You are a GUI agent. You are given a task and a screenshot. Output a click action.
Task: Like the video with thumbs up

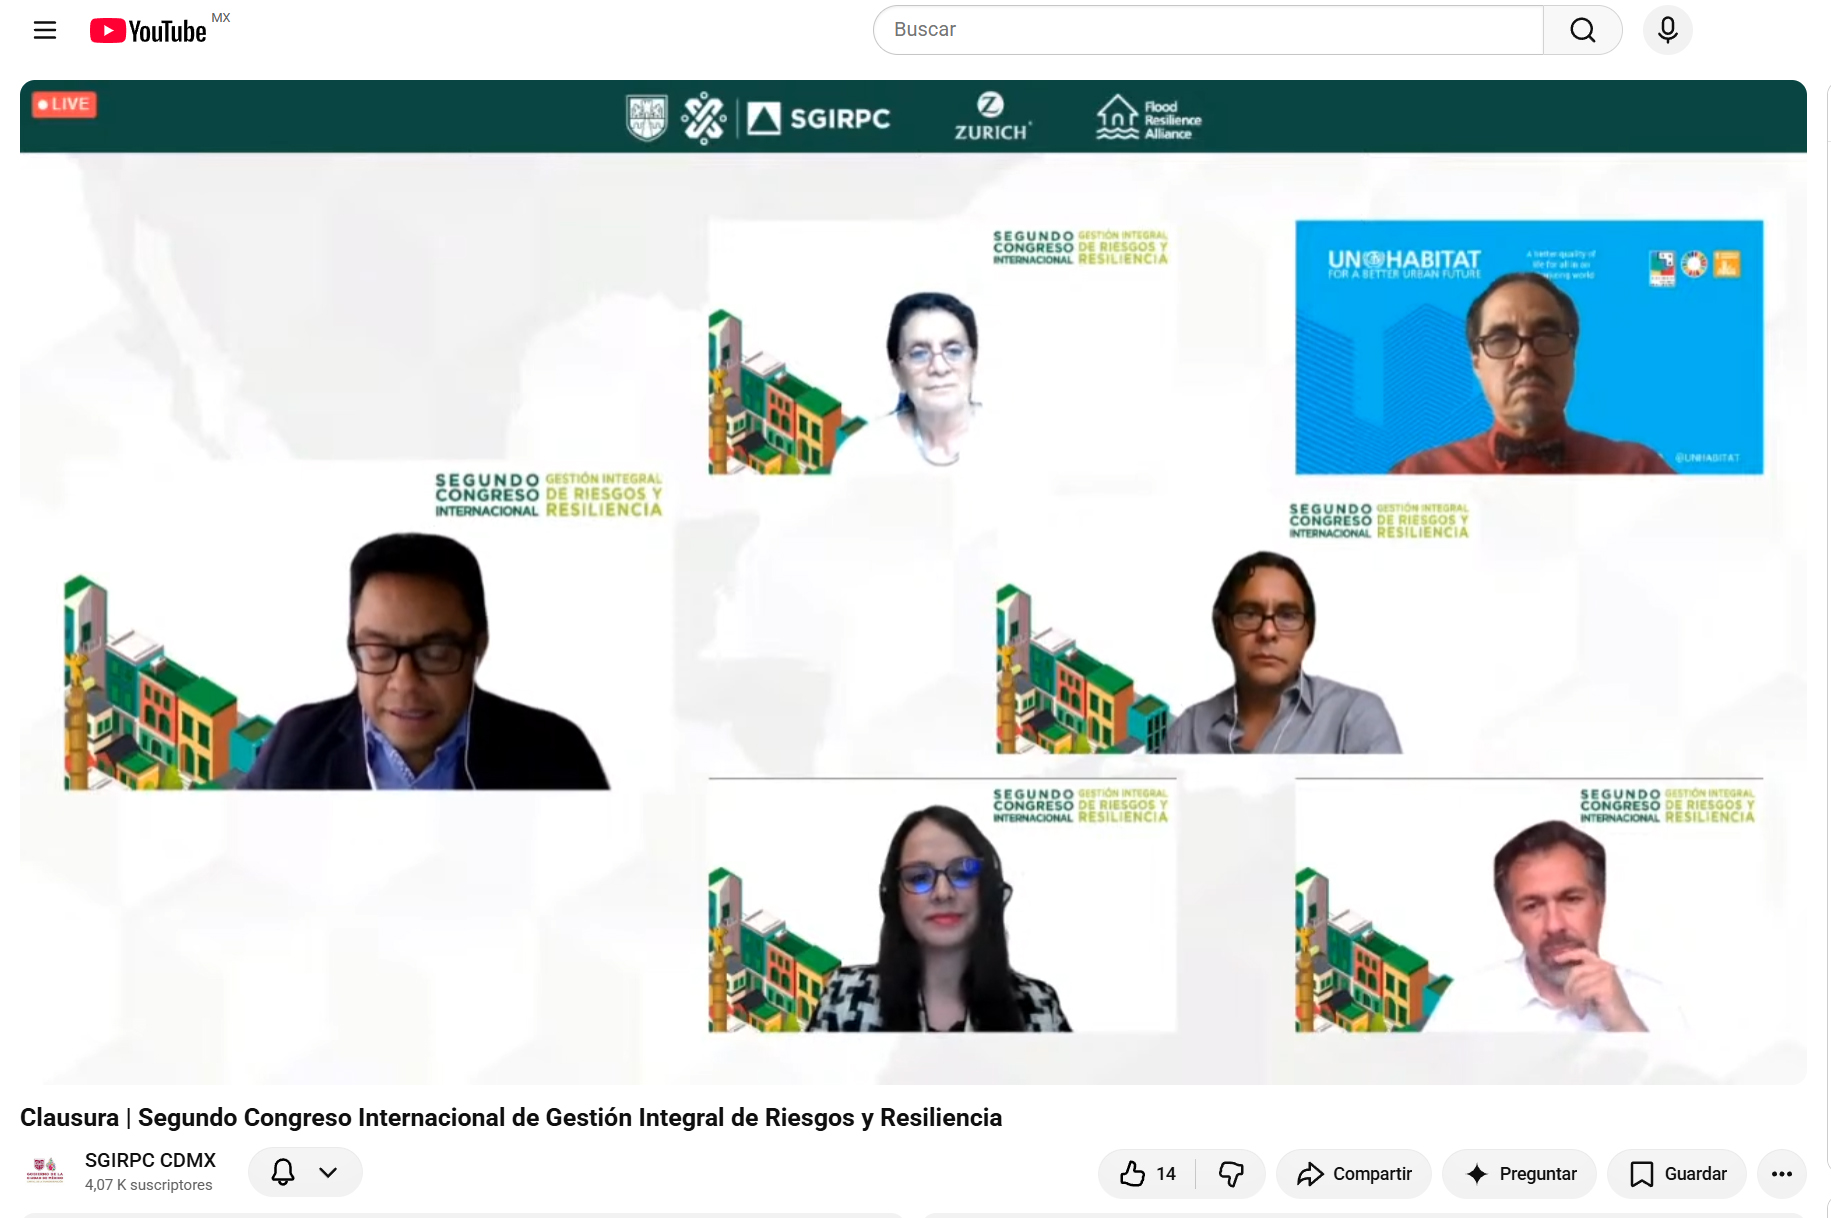tap(1148, 1174)
